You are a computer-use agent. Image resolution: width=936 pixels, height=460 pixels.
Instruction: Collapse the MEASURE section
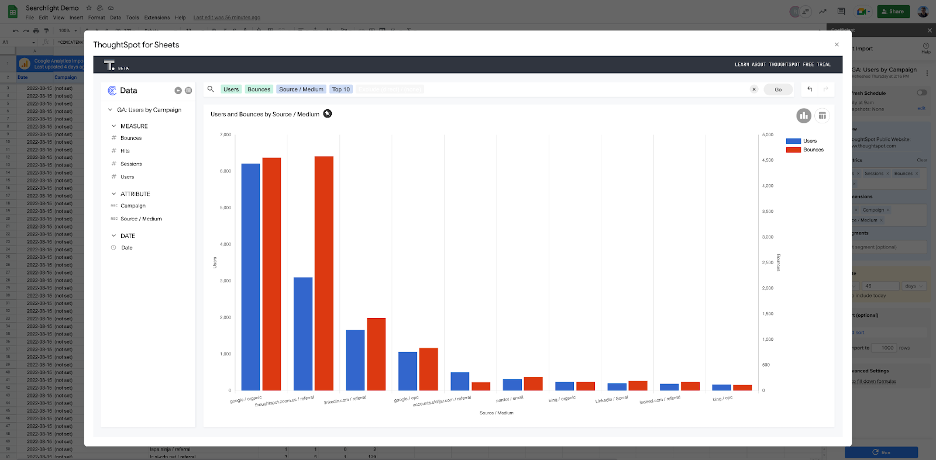[x=114, y=126]
